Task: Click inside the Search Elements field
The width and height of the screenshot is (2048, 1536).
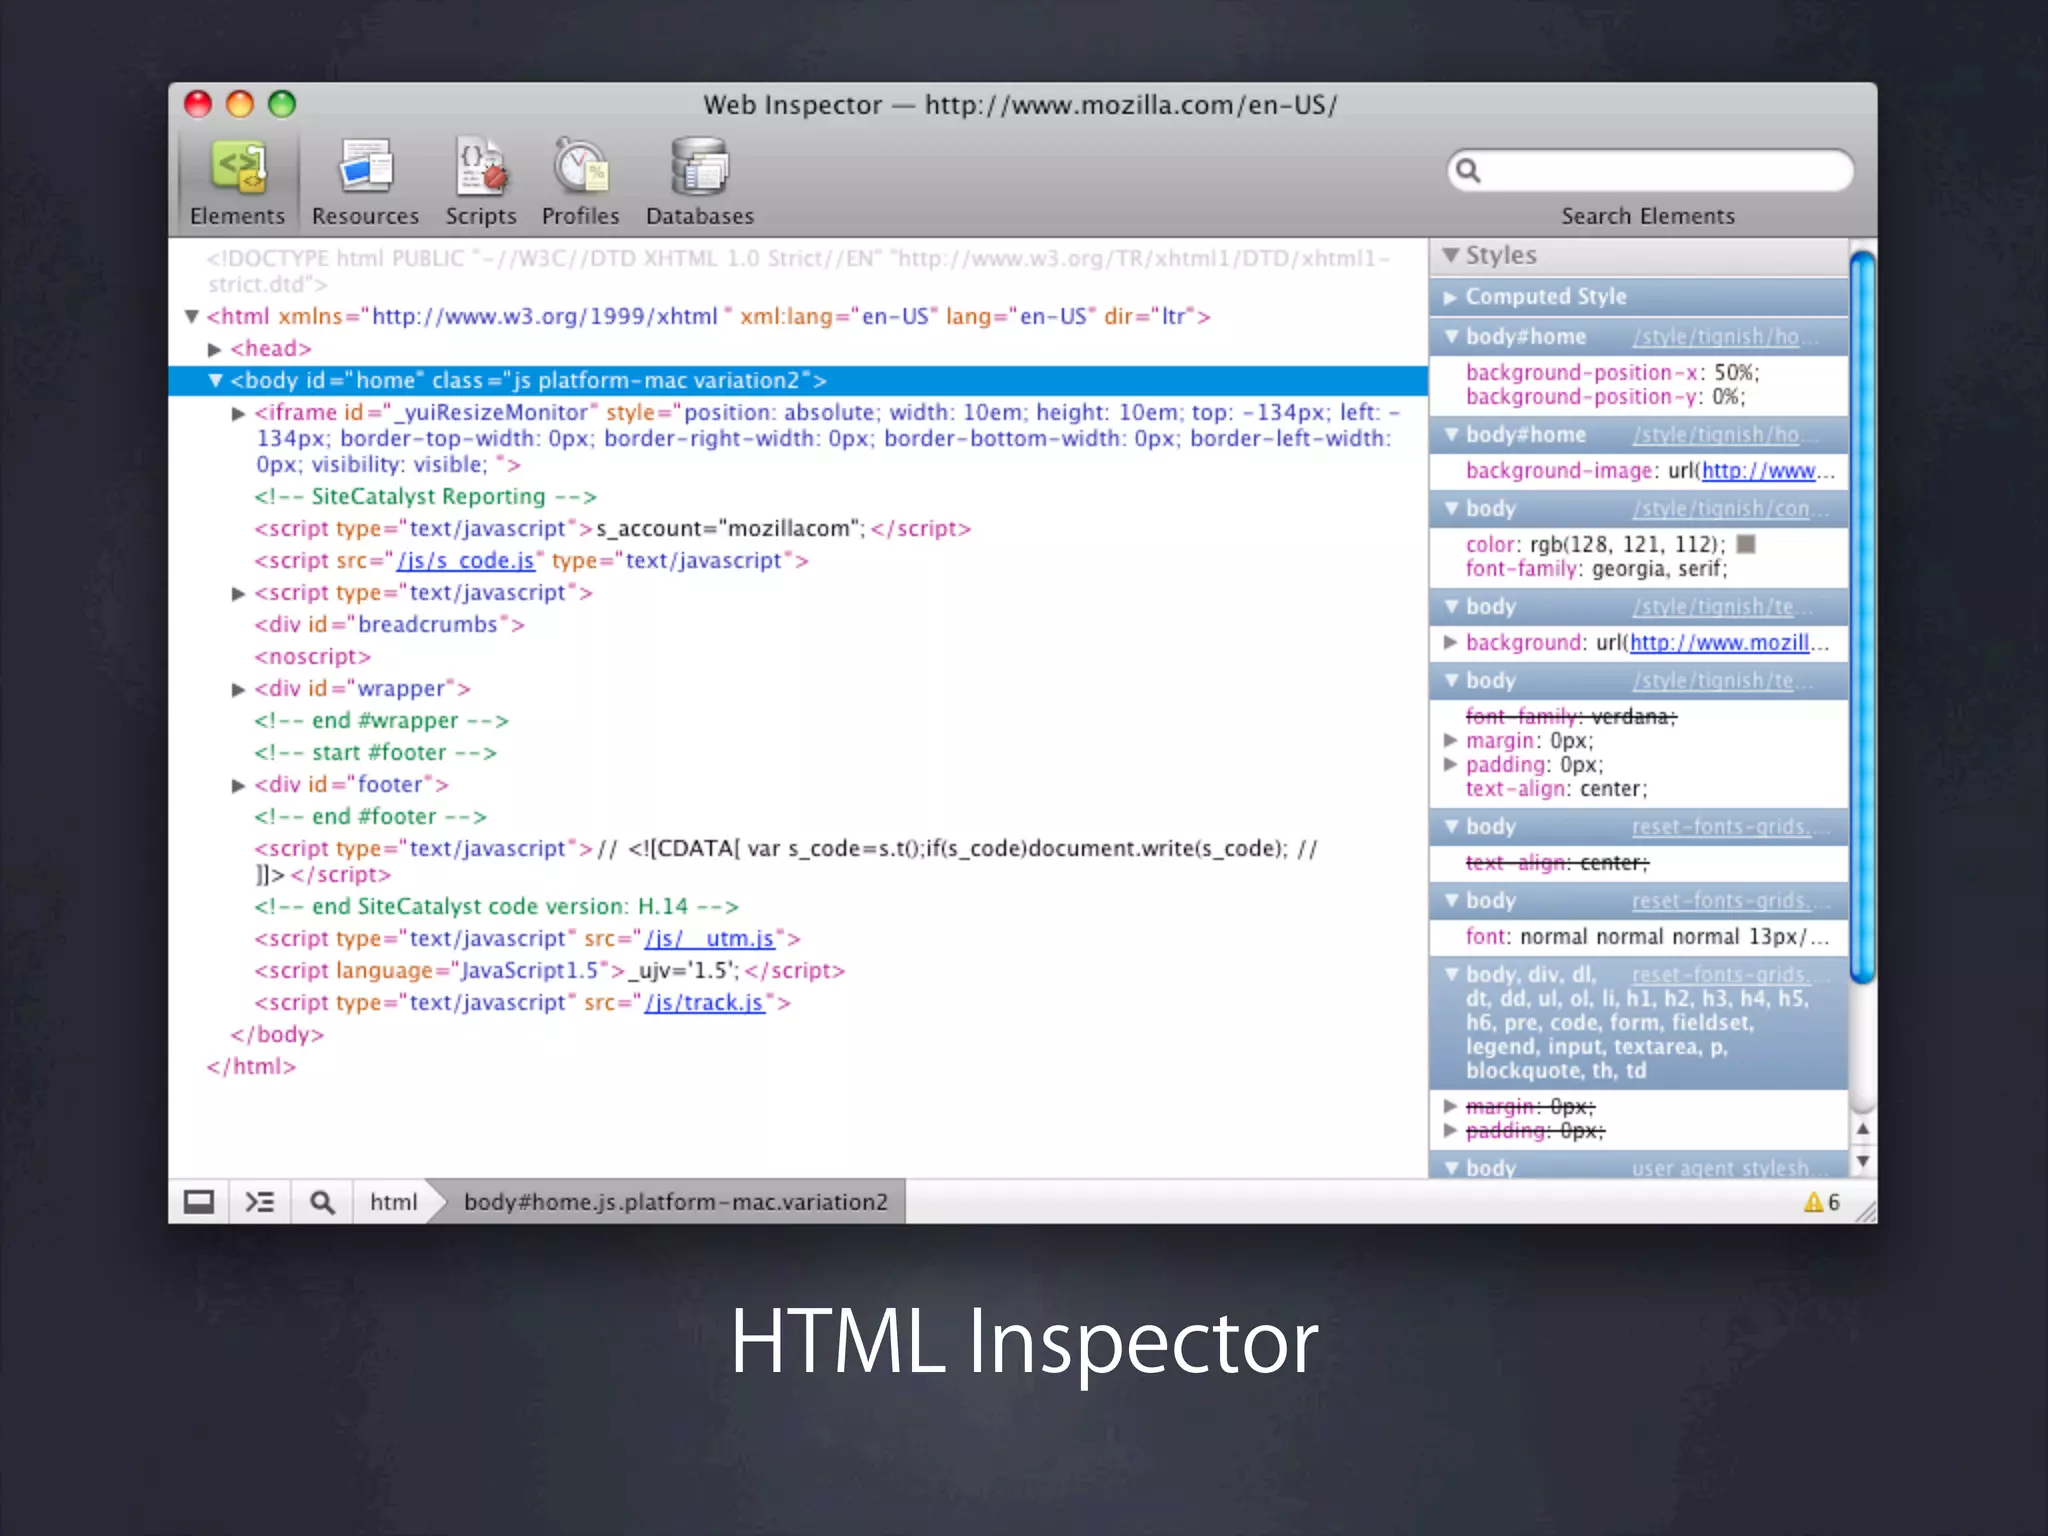Action: pos(1650,170)
